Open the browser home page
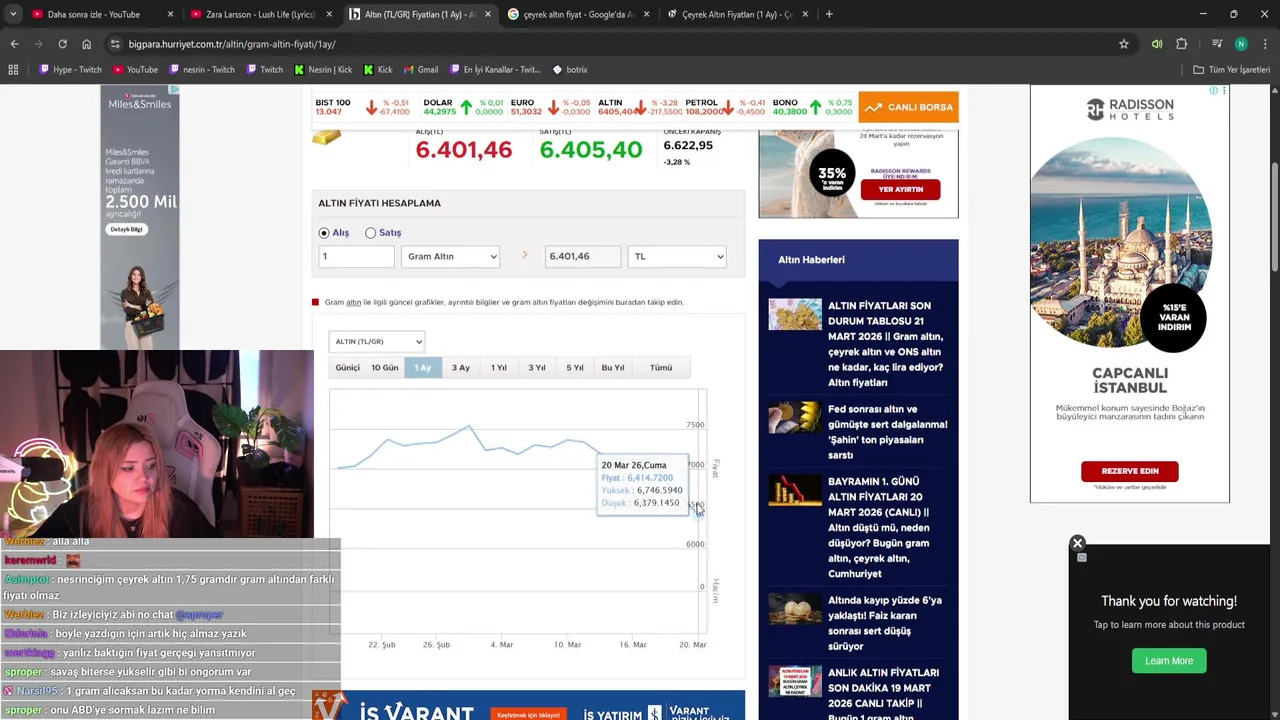 [86, 44]
